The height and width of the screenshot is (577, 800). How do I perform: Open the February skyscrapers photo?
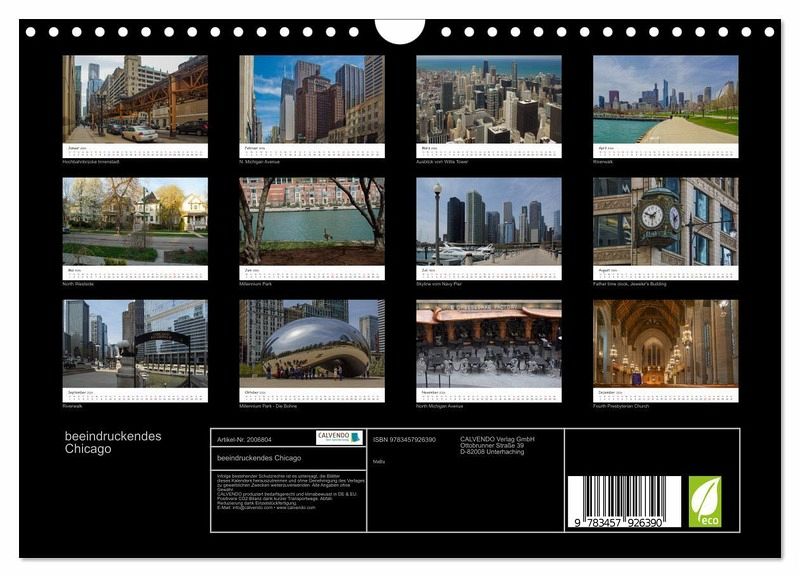coord(312,99)
